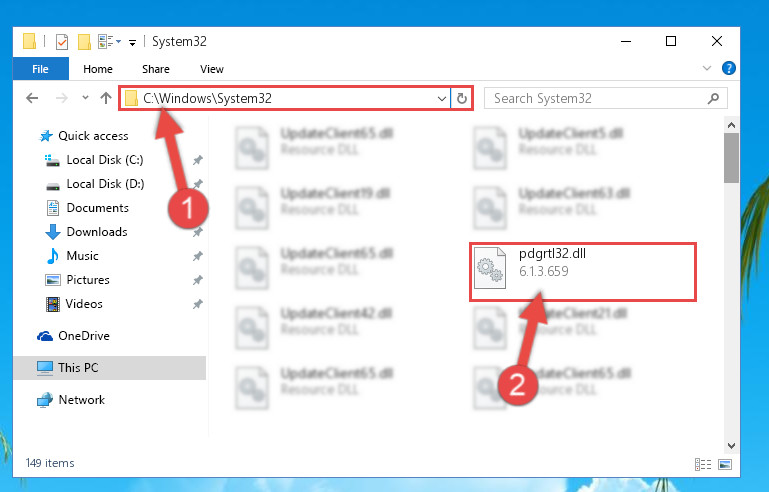
Task: Switch to details view layout
Action: (x=703, y=464)
